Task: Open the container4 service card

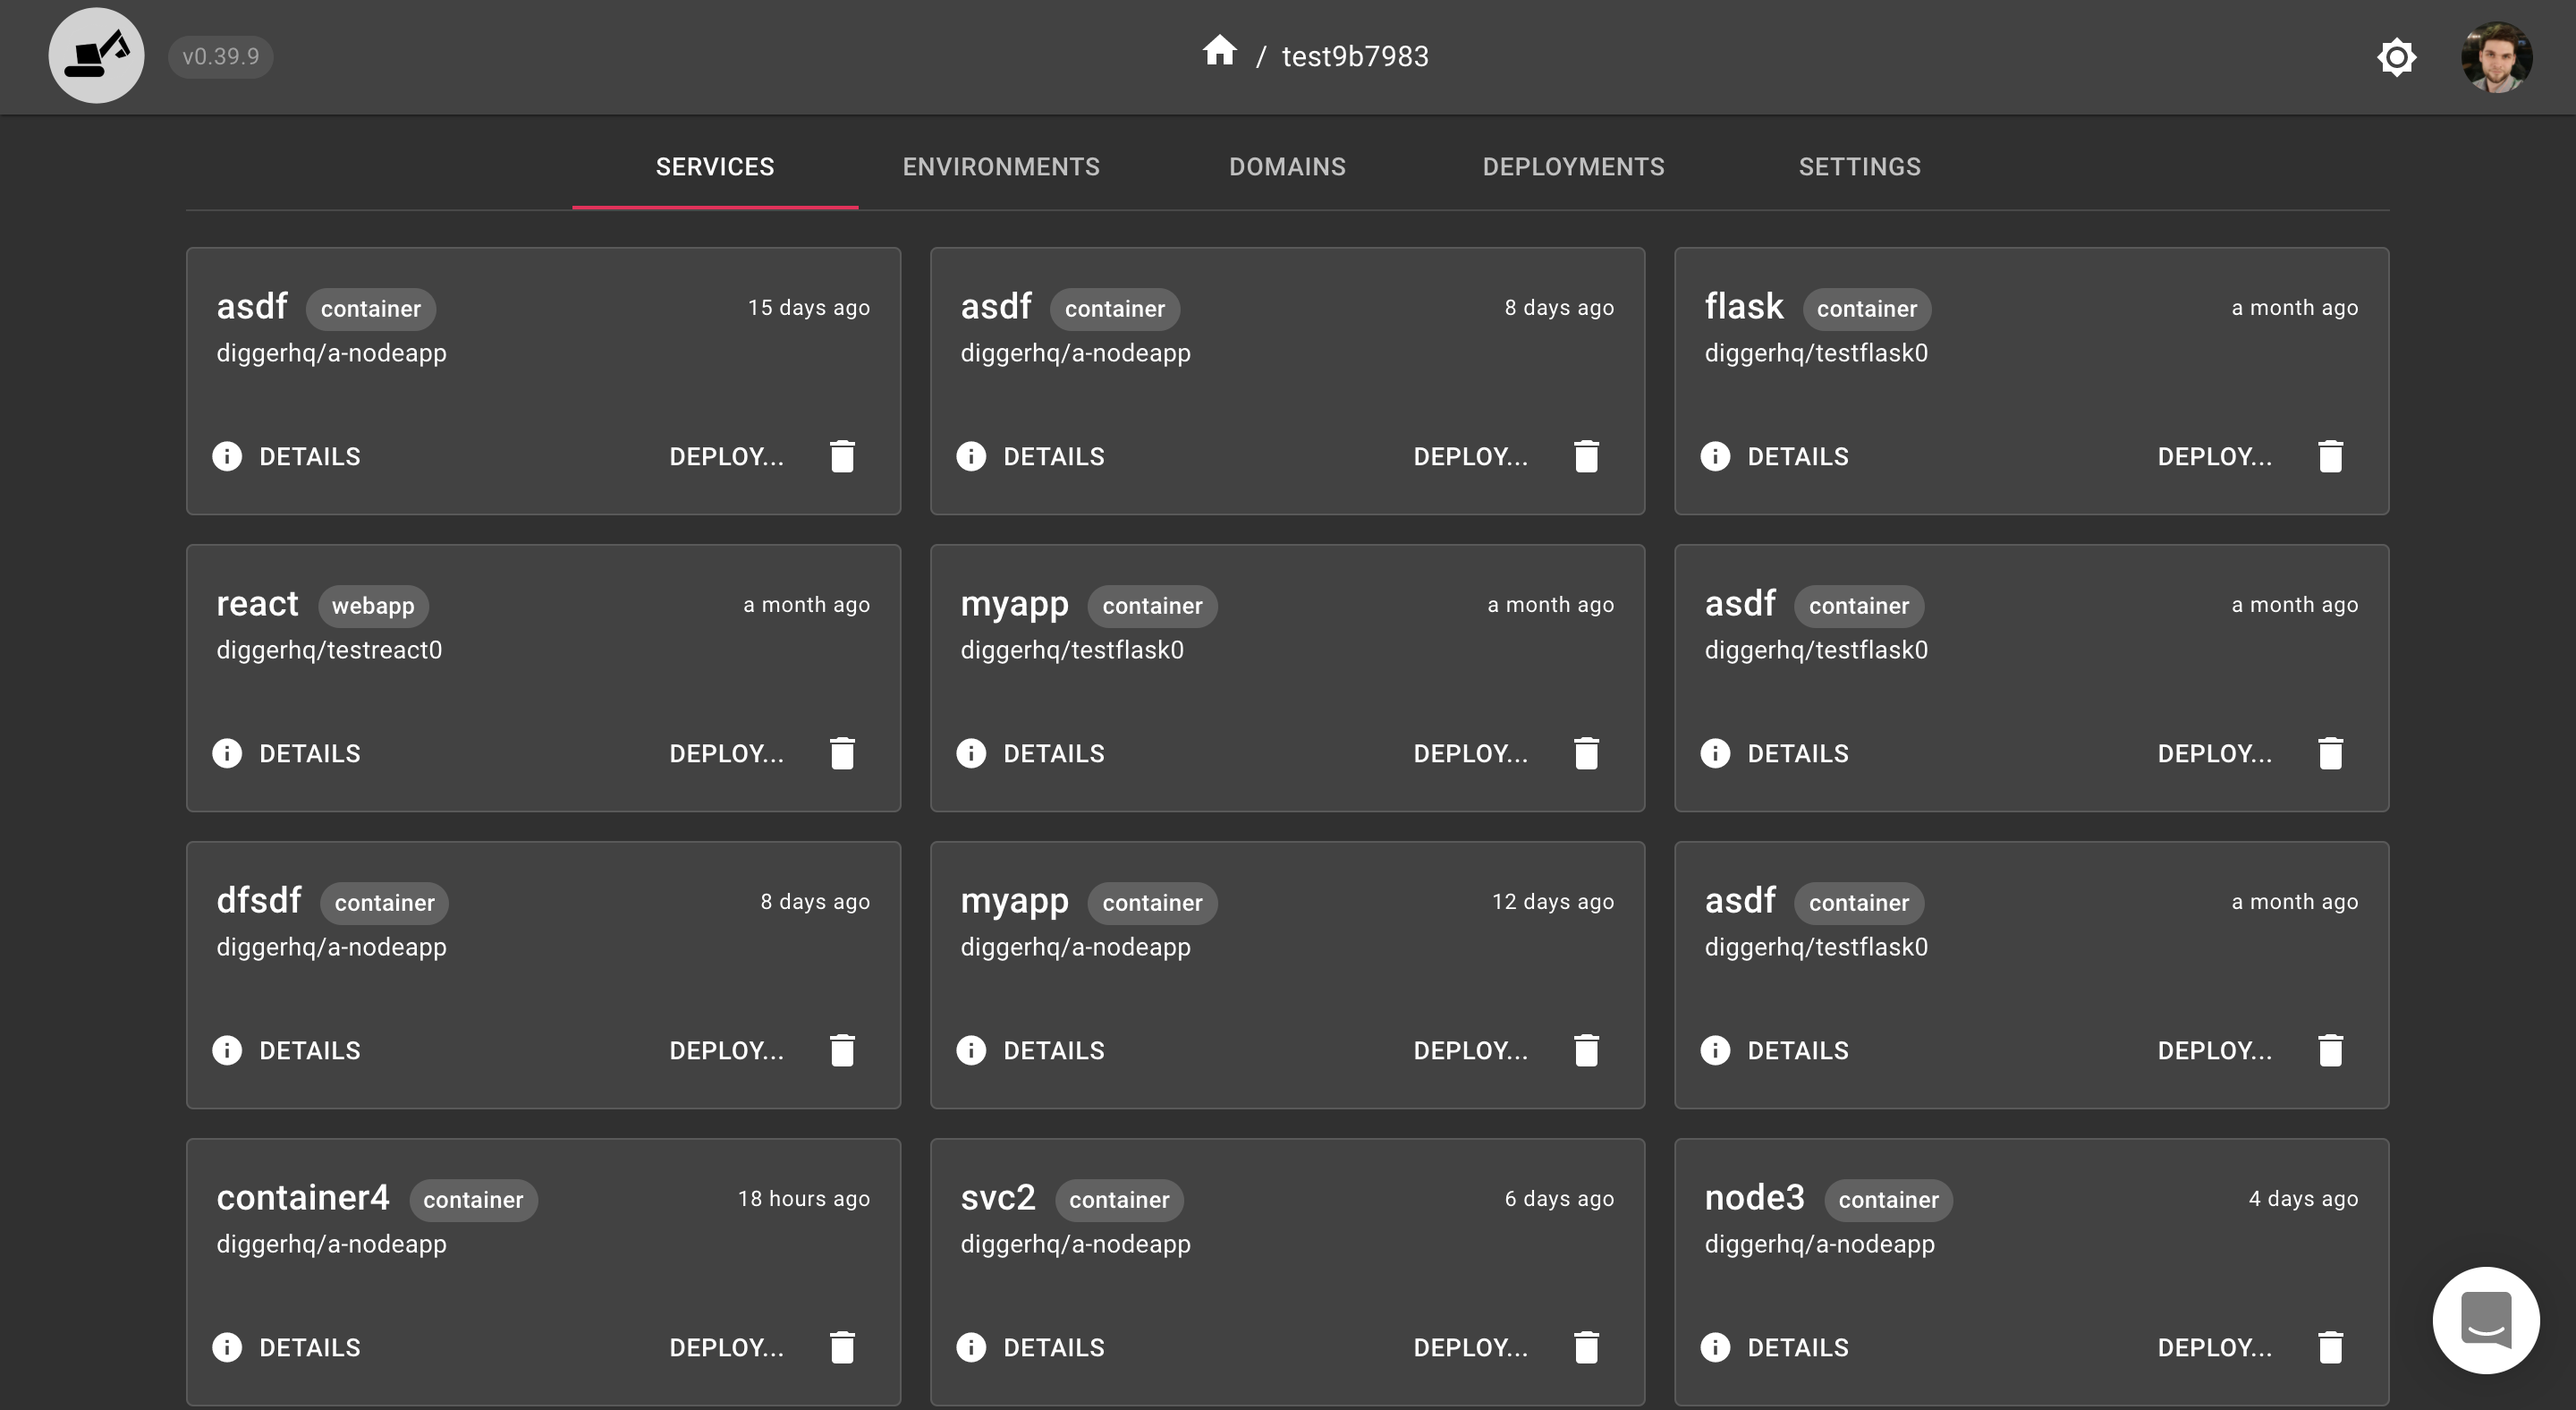Action: click(302, 1198)
